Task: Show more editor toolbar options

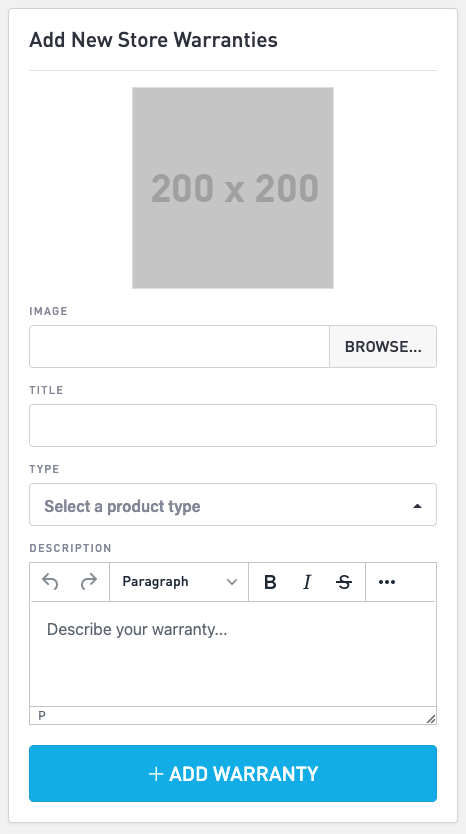Action: 387,582
